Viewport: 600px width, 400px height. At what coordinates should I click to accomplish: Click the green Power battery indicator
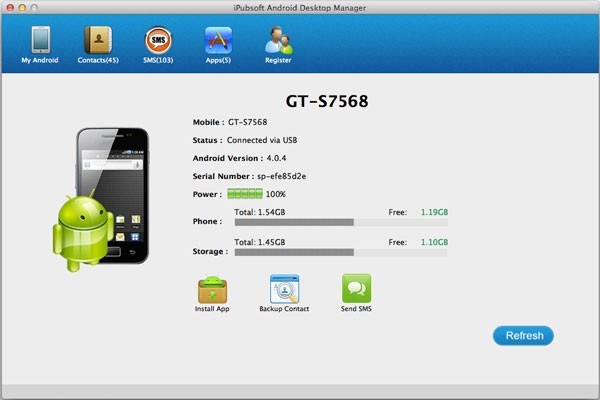click(245, 194)
